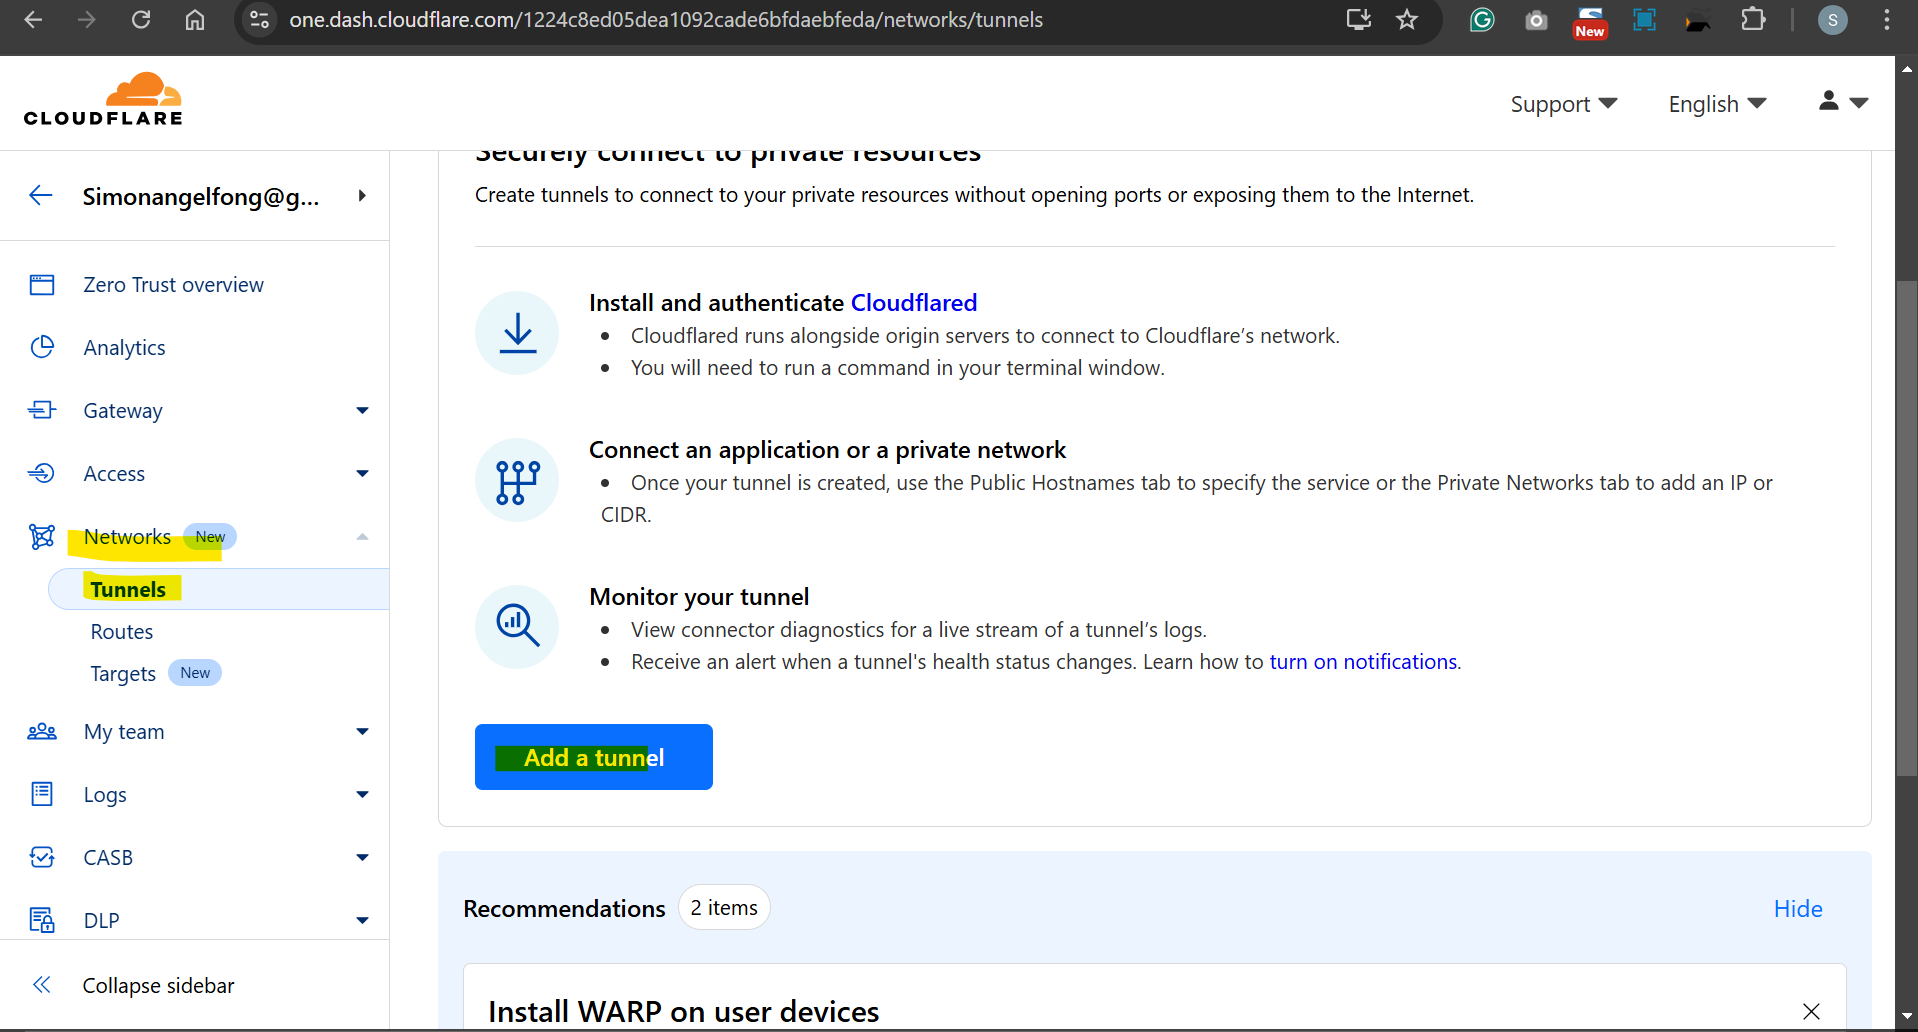Expand the Logs menu arrow
Image resolution: width=1918 pixels, height=1032 pixels.
tap(362, 795)
